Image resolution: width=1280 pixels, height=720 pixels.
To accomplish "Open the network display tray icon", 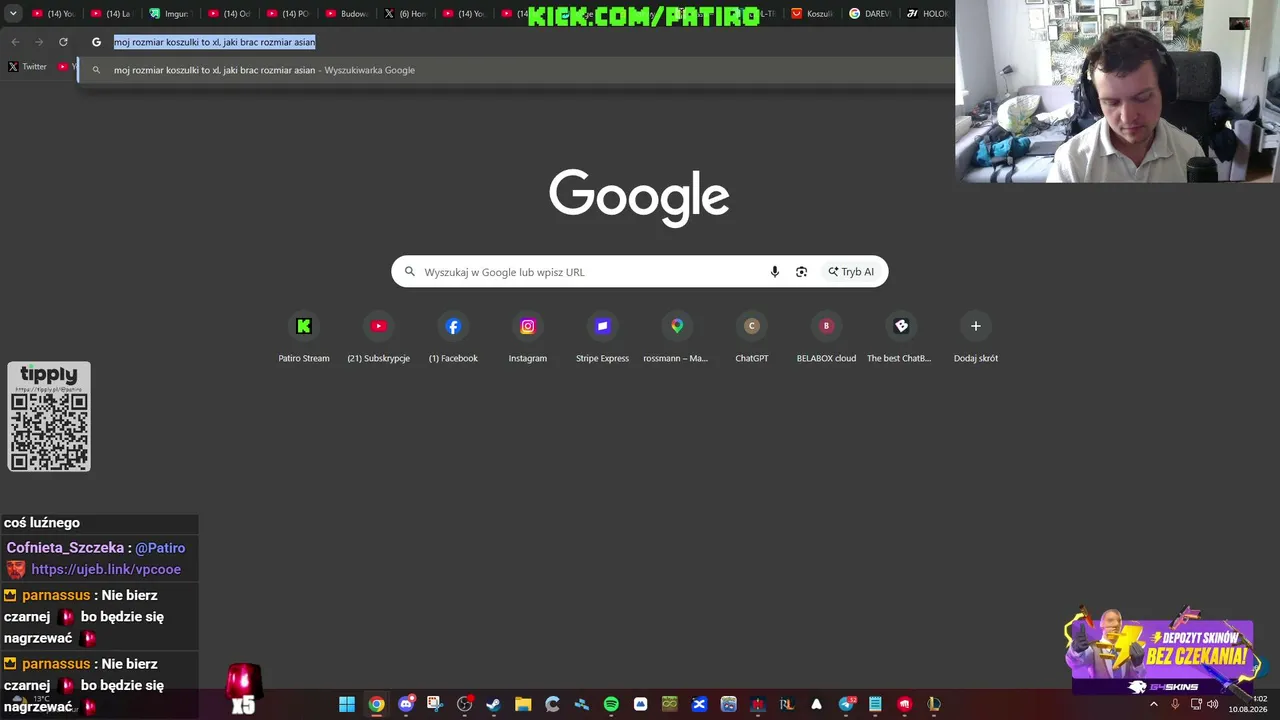I will point(1196,704).
